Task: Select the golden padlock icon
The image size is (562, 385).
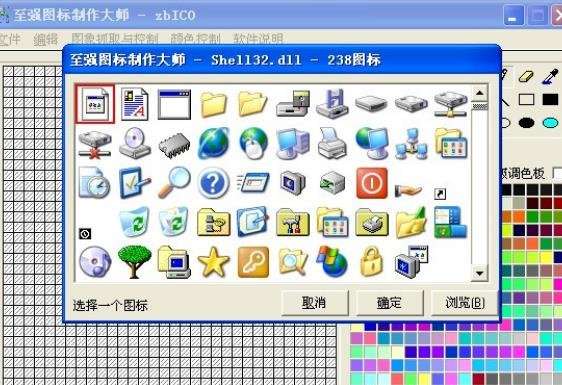Action: [x=372, y=262]
